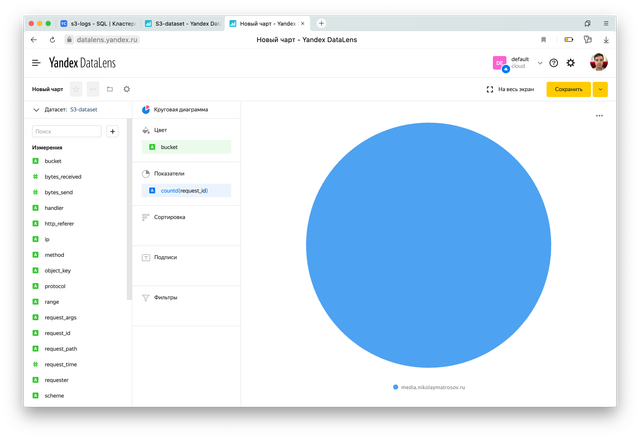Mark the chart as favorite with the star
Viewport: 640px width, 438px height.
76,89
